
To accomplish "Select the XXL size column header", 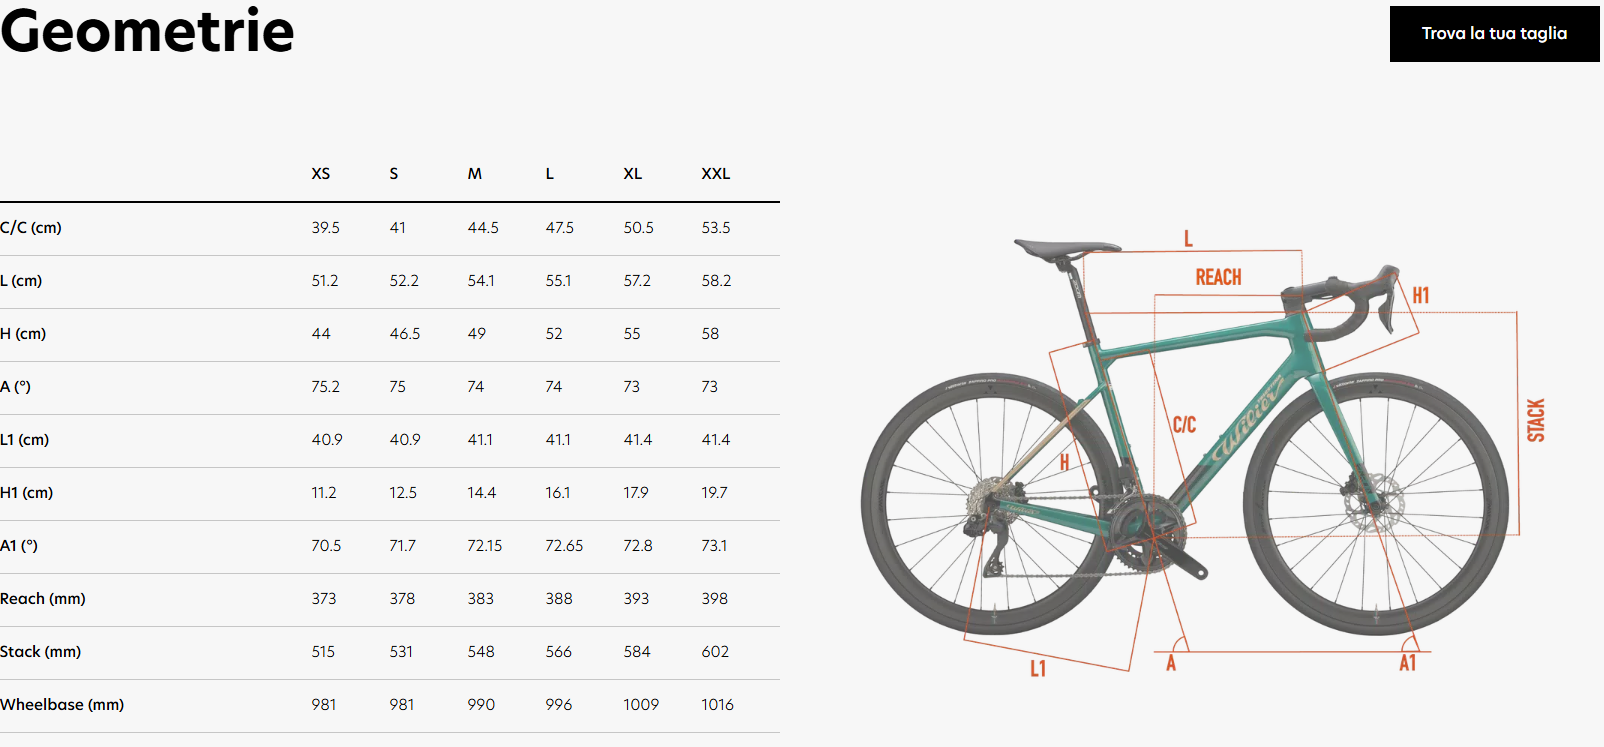I will tap(715, 174).
